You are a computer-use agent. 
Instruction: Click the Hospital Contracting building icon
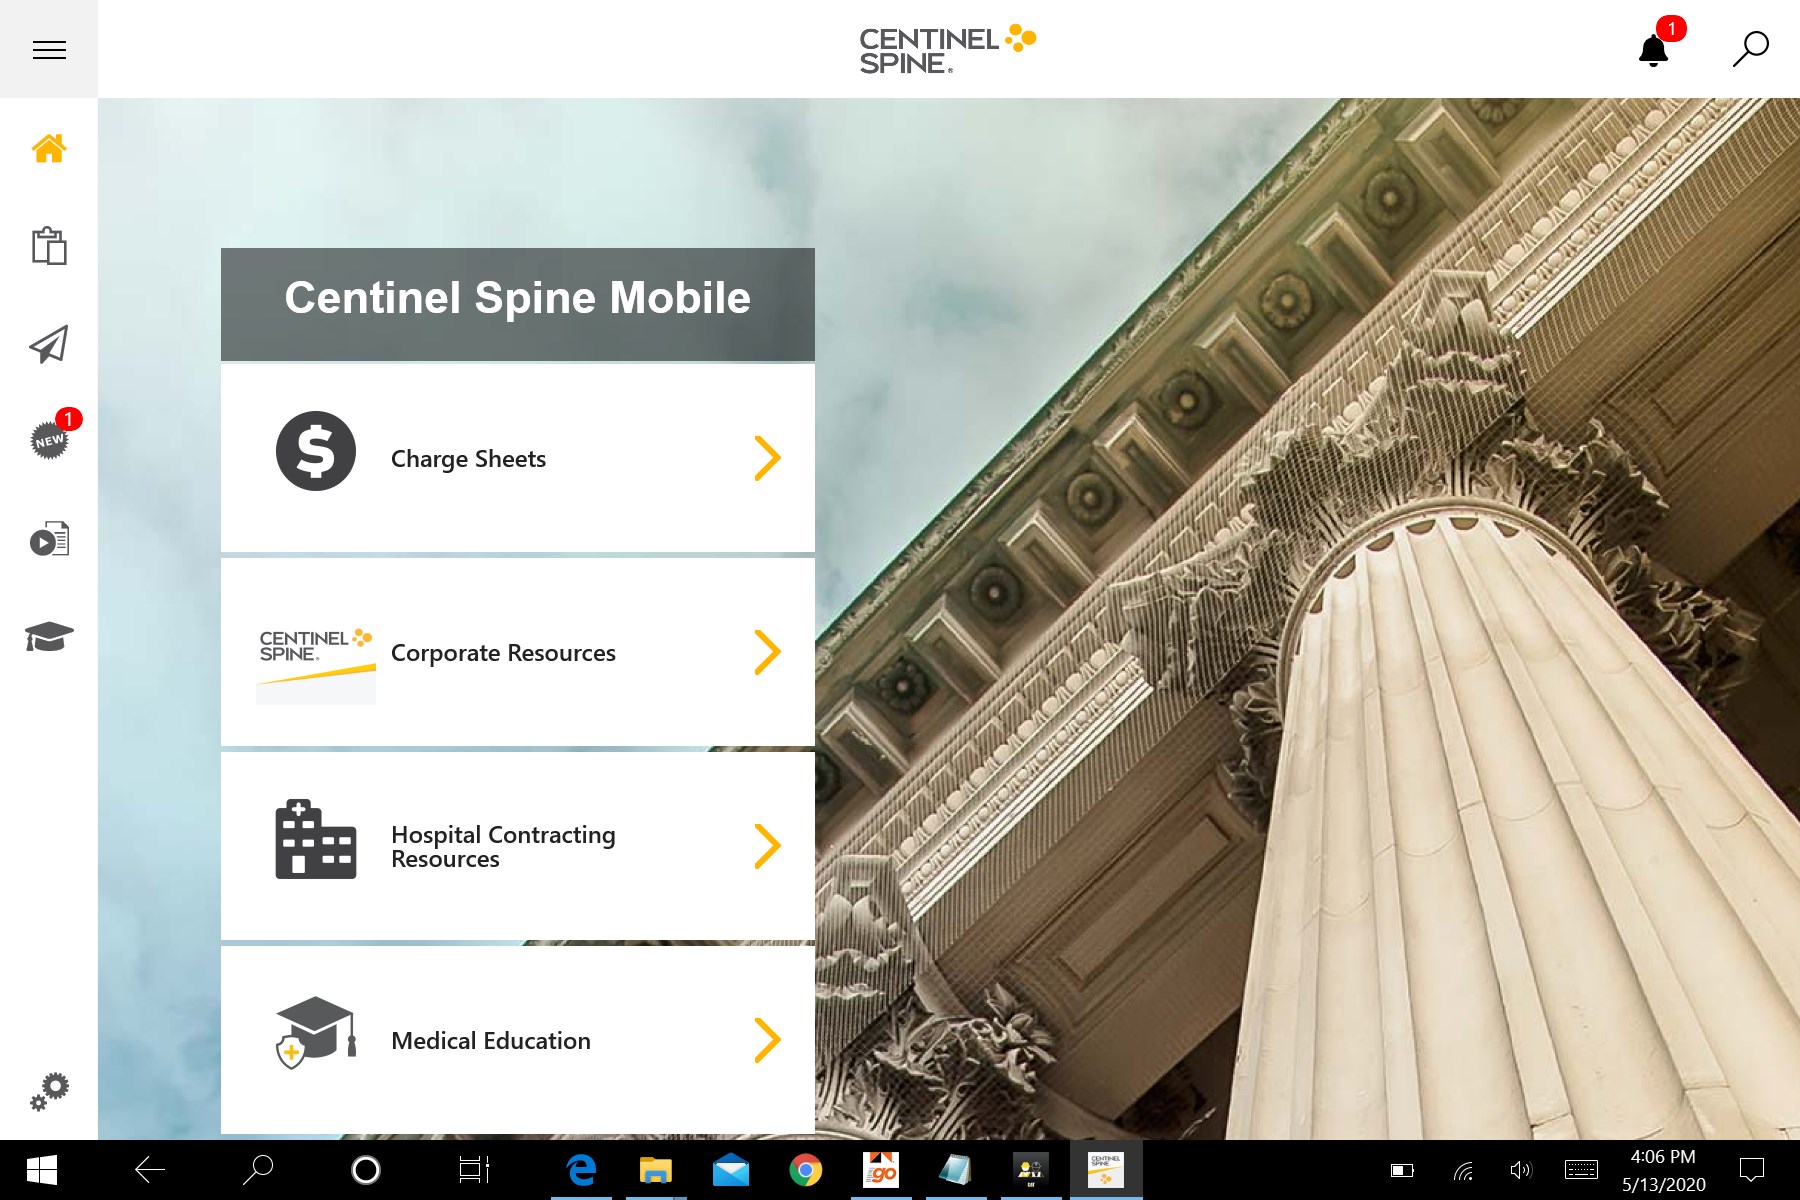click(x=316, y=839)
